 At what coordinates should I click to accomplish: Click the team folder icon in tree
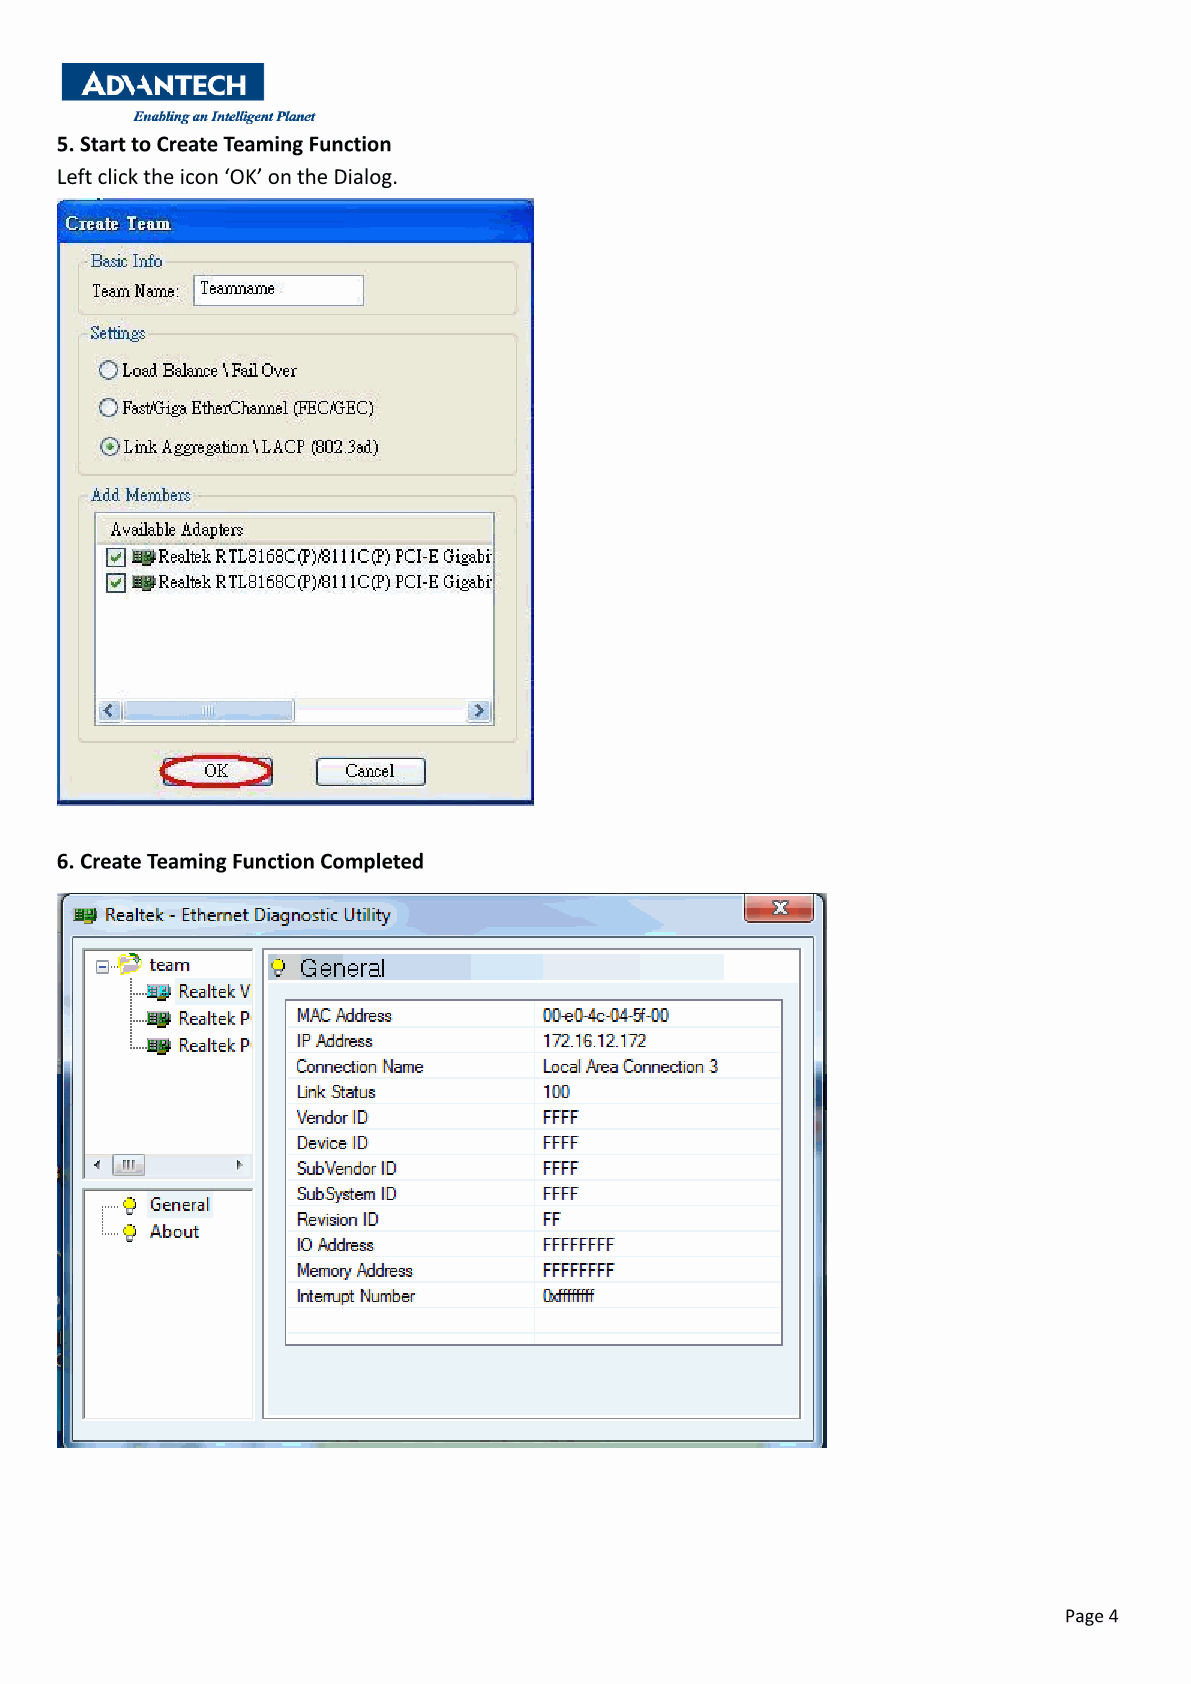pos(129,964)
